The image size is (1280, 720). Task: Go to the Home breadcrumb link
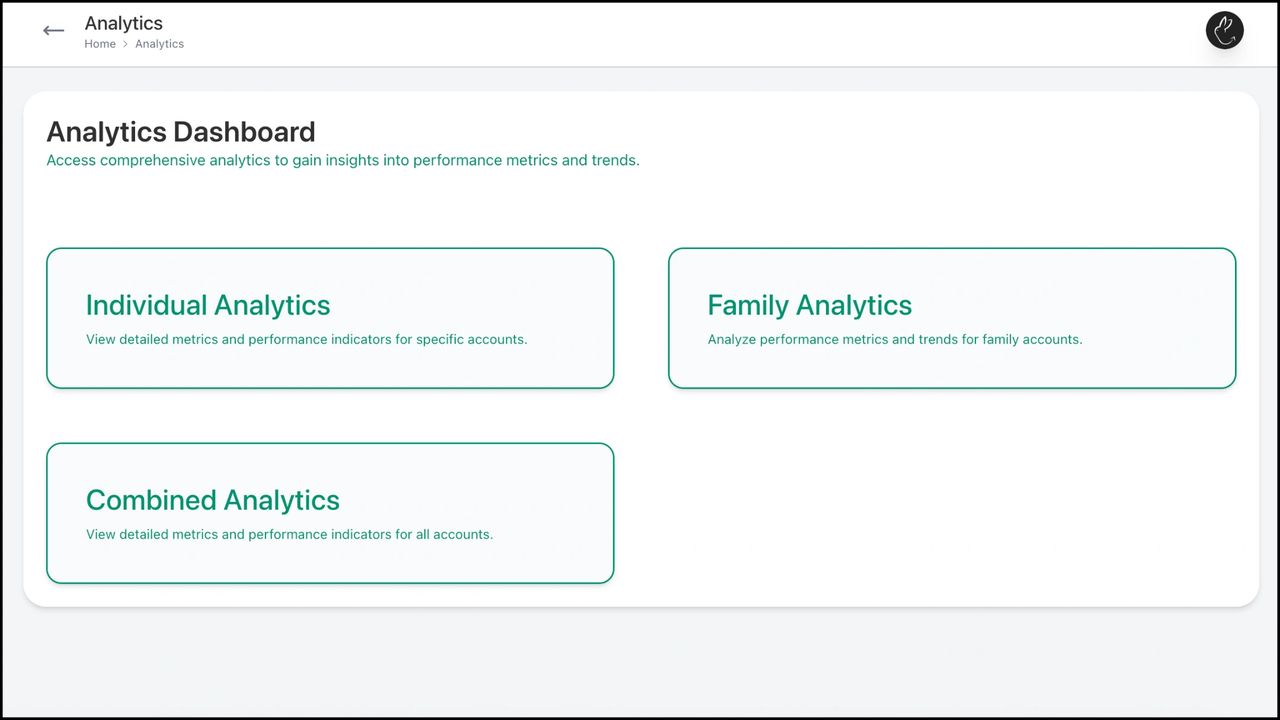point(100,44)
